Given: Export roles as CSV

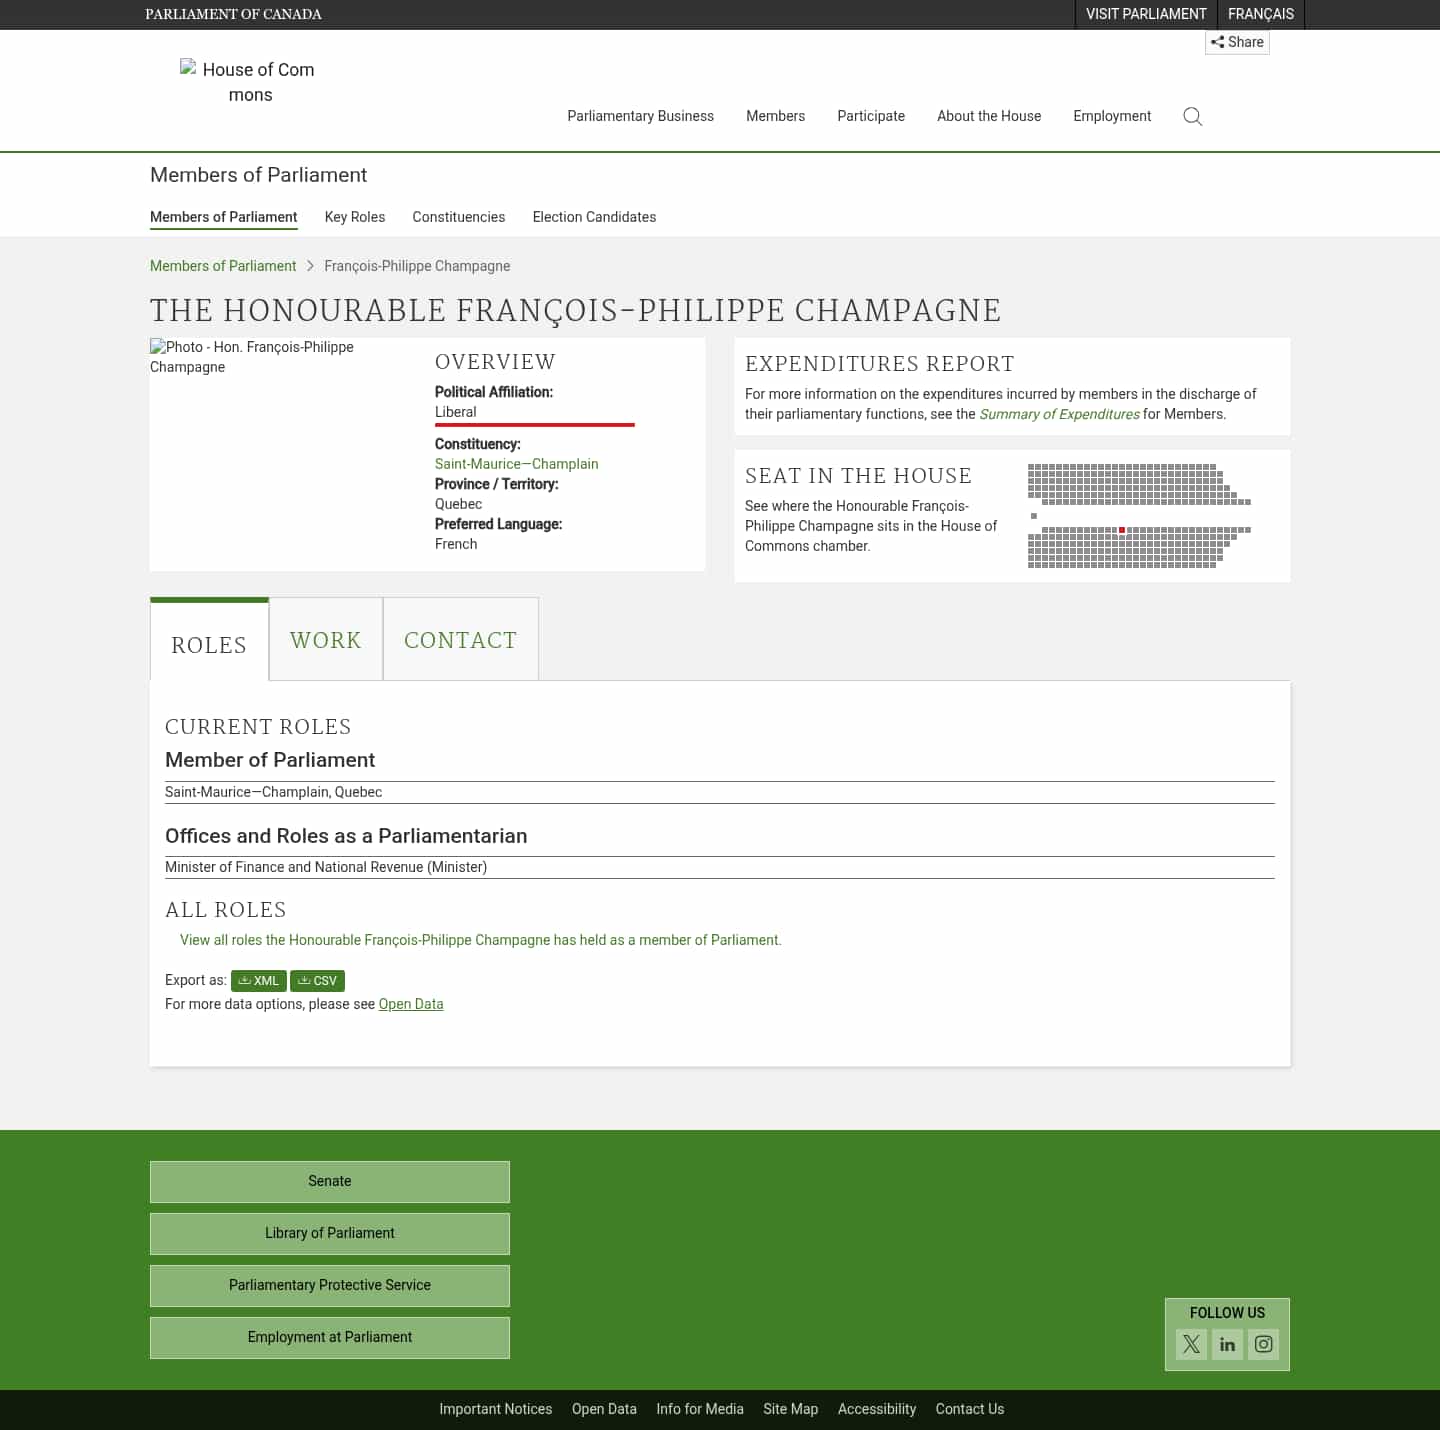Looking at the screenshot, I should (x=317, y=981).
